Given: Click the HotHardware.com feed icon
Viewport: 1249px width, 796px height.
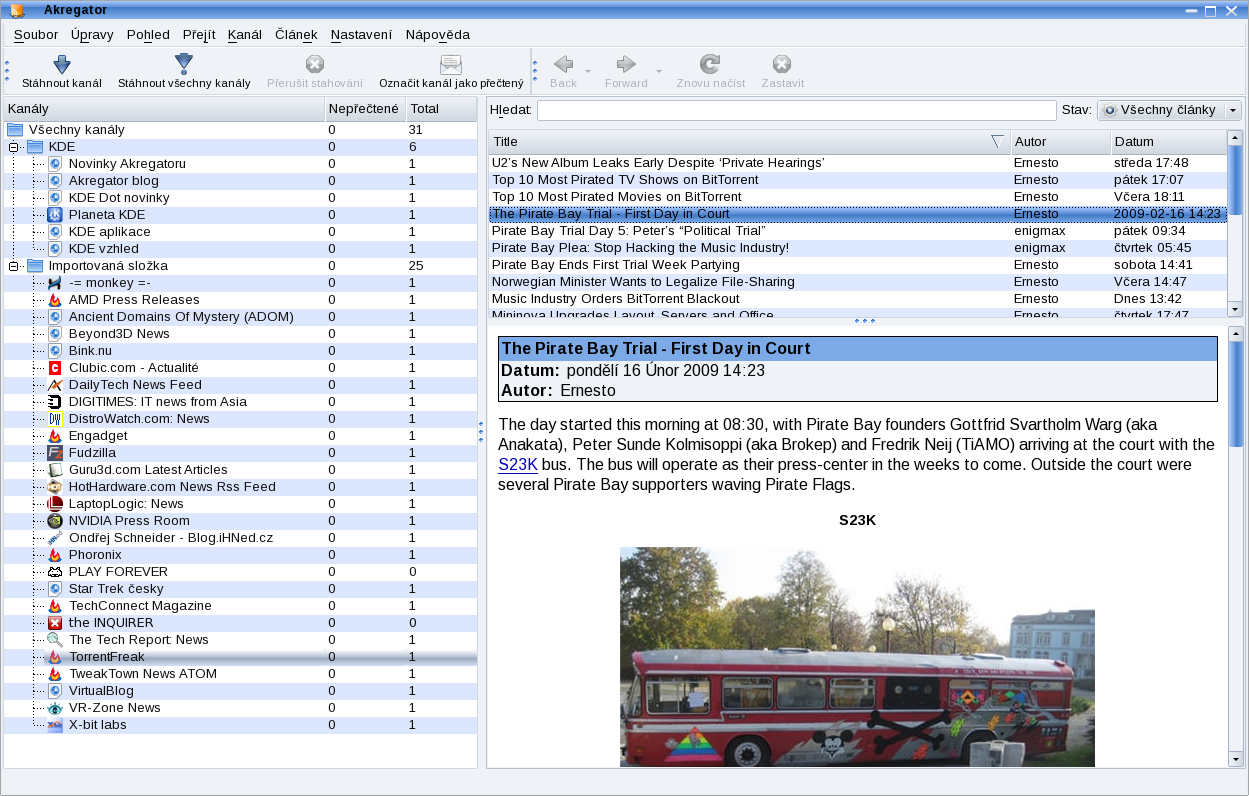Looking at the screenshot, I should pos(56,487).
